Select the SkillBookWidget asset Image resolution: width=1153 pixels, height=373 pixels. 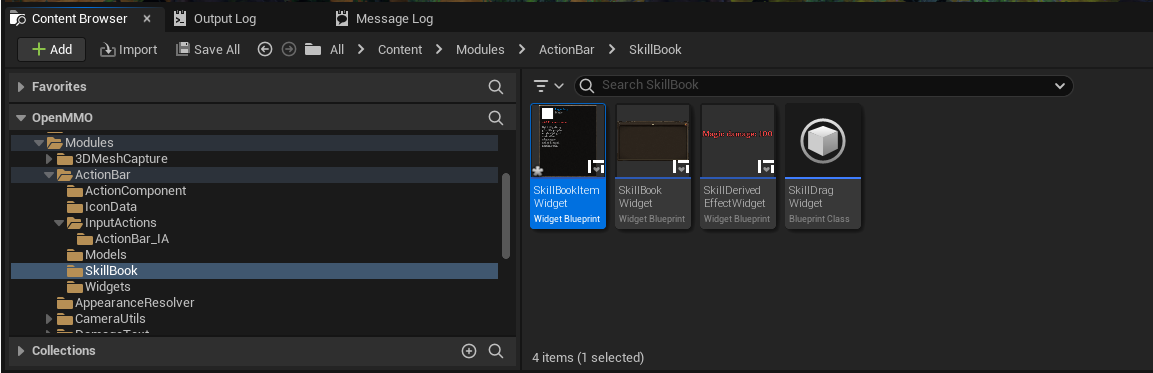coord(653,166)
